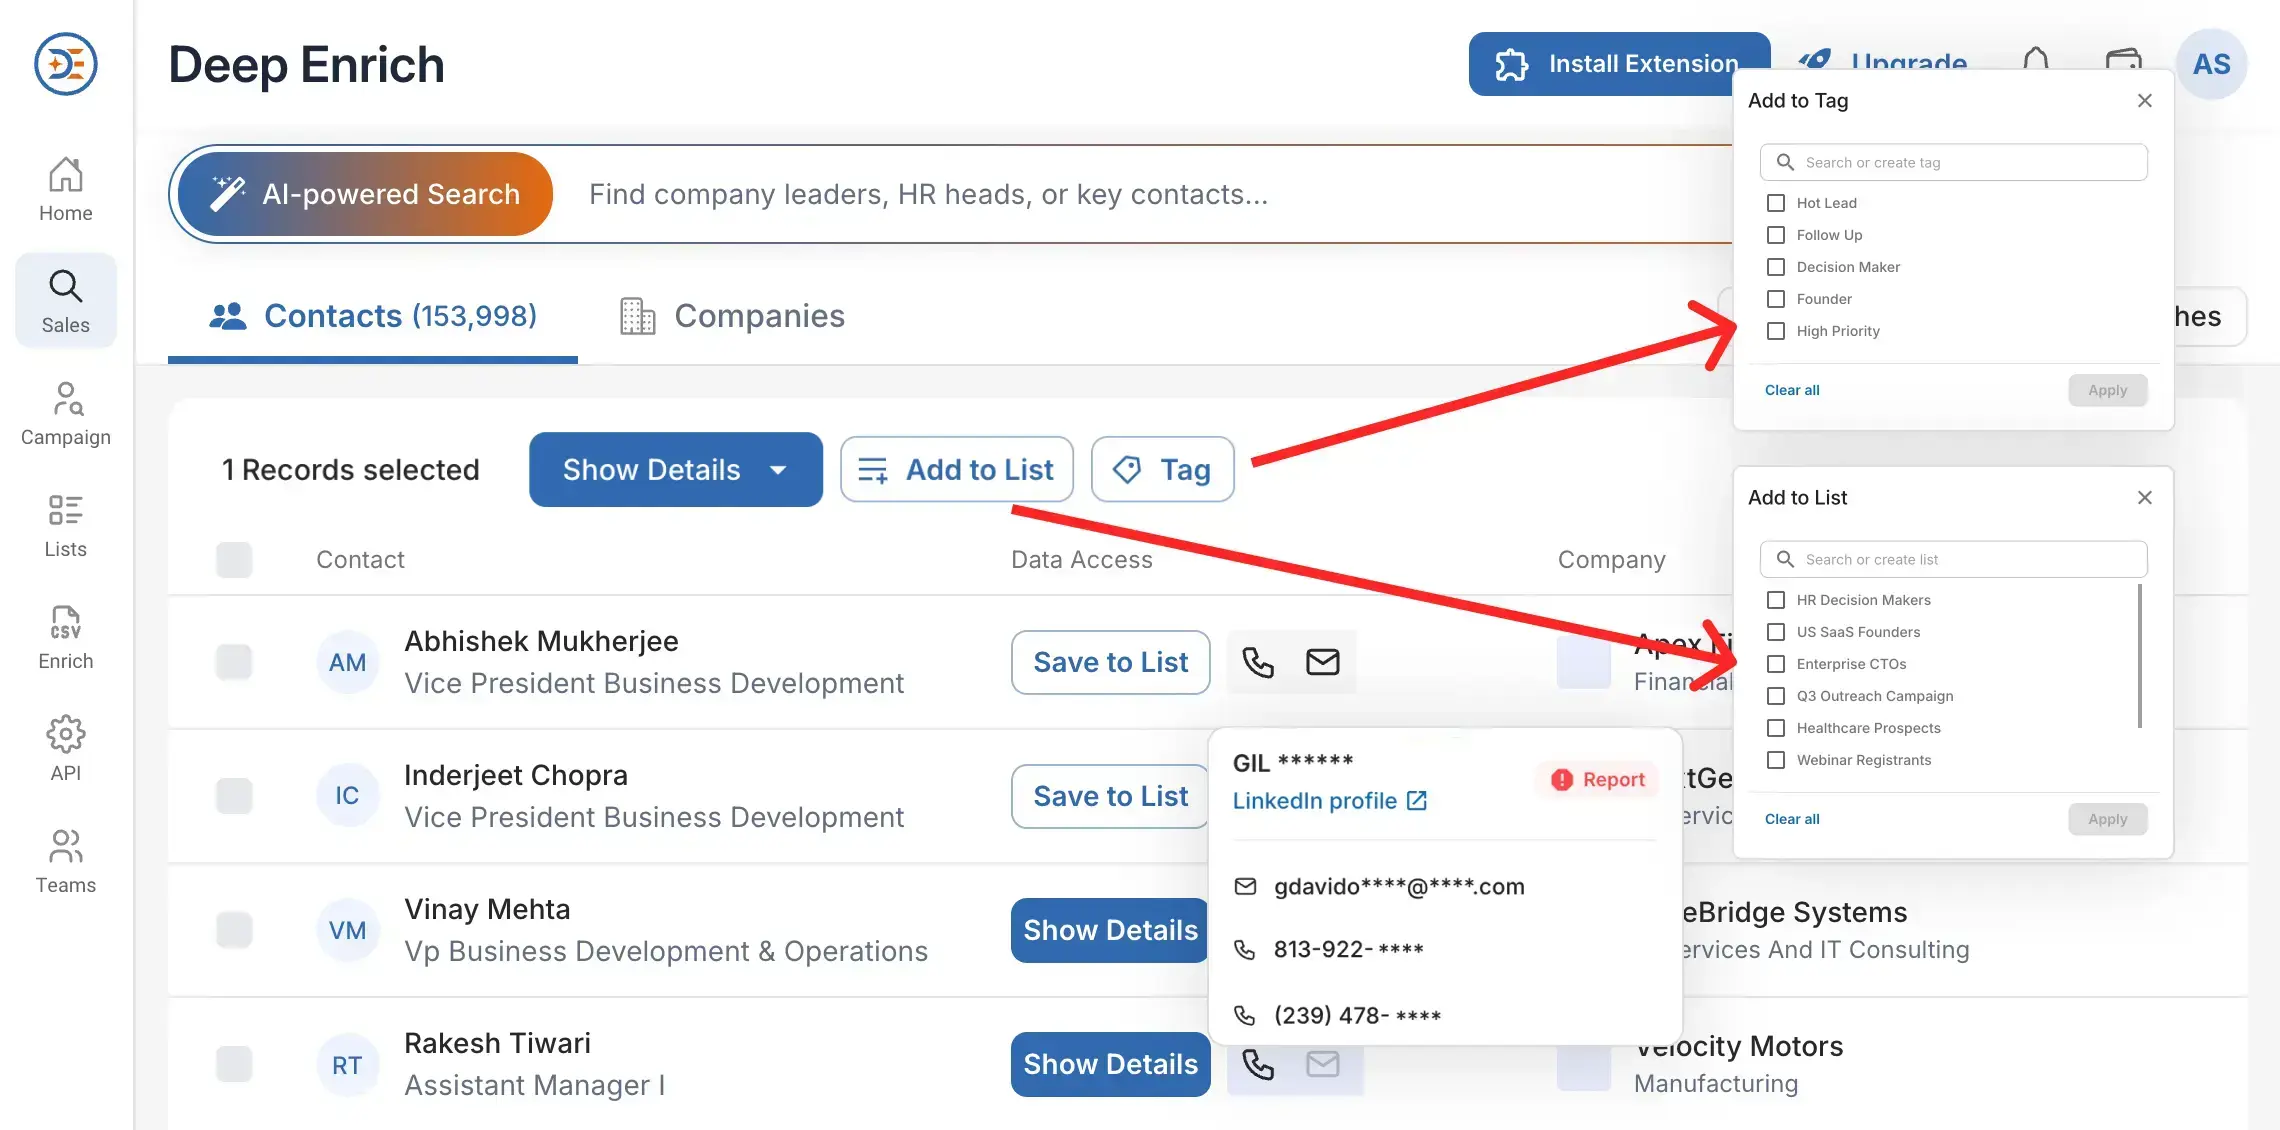The height and width of the screenshot is (1130, 2280).
Task: Check the Hot Lead tag
Action: (1776, 203)
